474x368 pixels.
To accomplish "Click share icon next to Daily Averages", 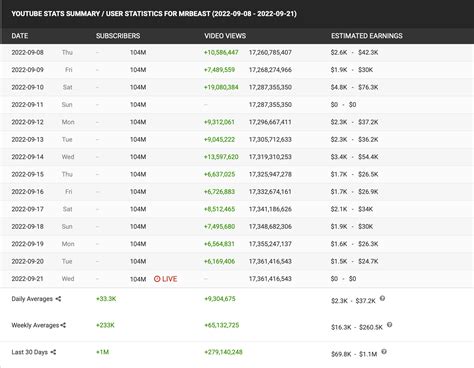I will [58, 299].
